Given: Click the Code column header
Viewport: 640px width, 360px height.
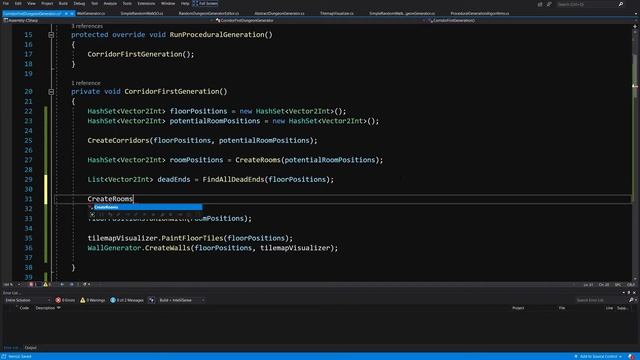Looking at the screenshot, I should point(24,308).
